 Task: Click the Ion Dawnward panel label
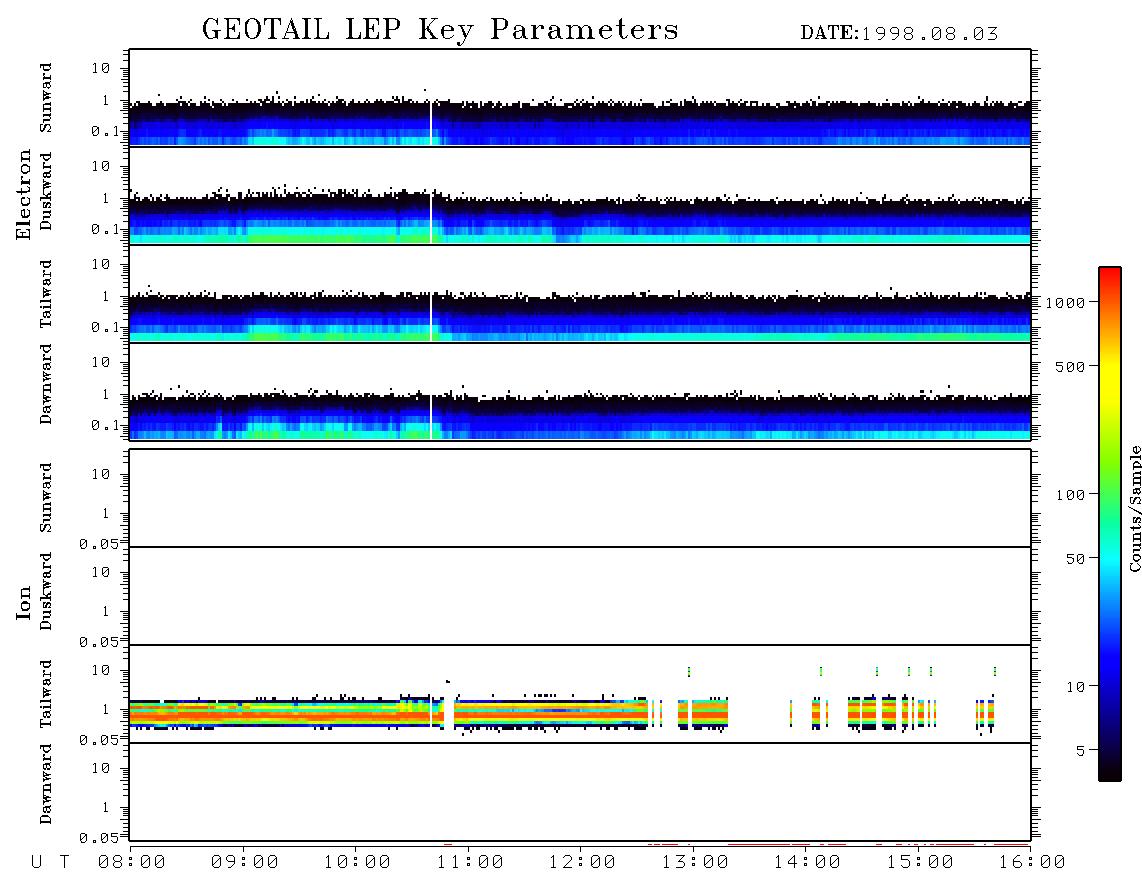(46, 784)
